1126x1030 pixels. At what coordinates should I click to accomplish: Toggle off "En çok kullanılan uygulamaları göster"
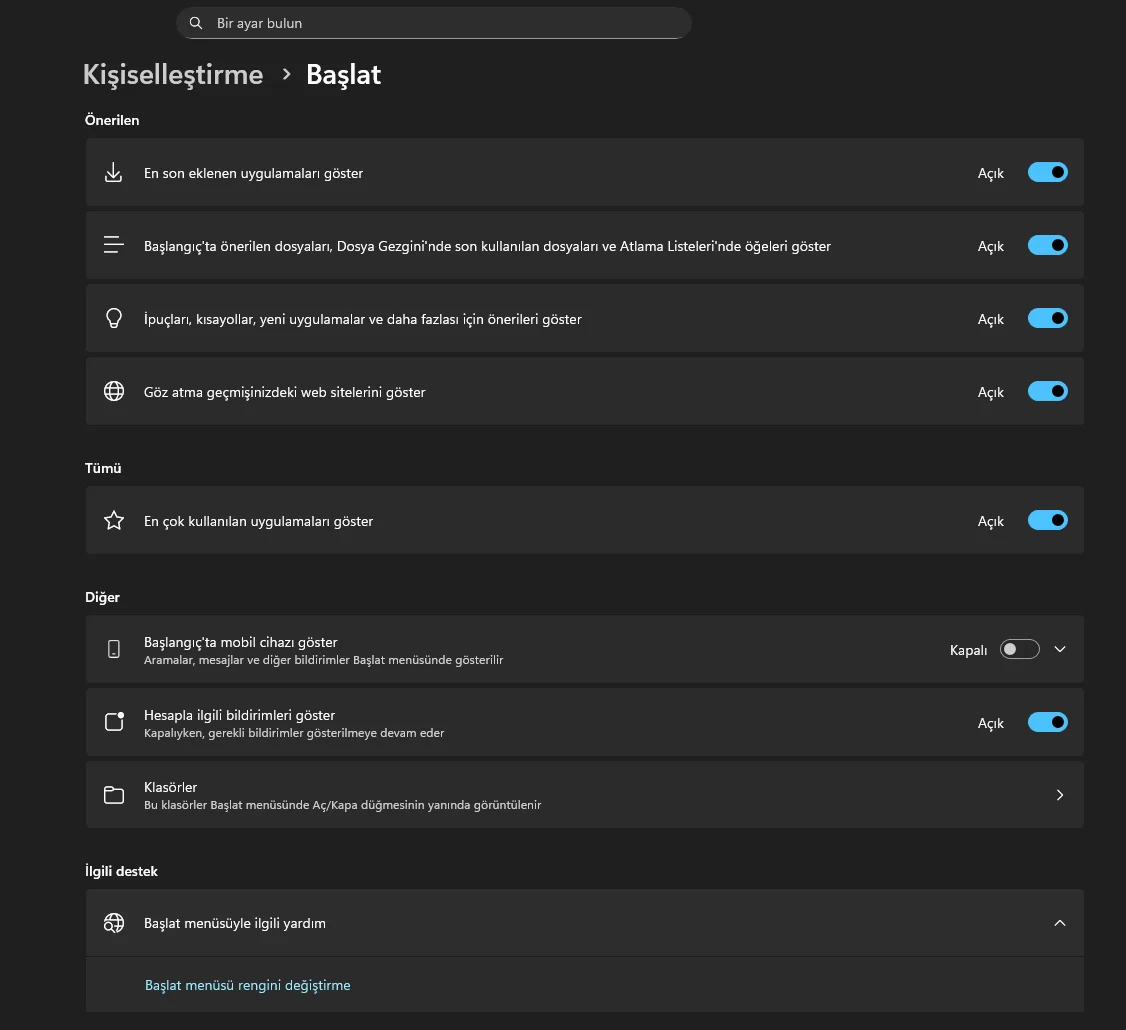point(1047,521)
